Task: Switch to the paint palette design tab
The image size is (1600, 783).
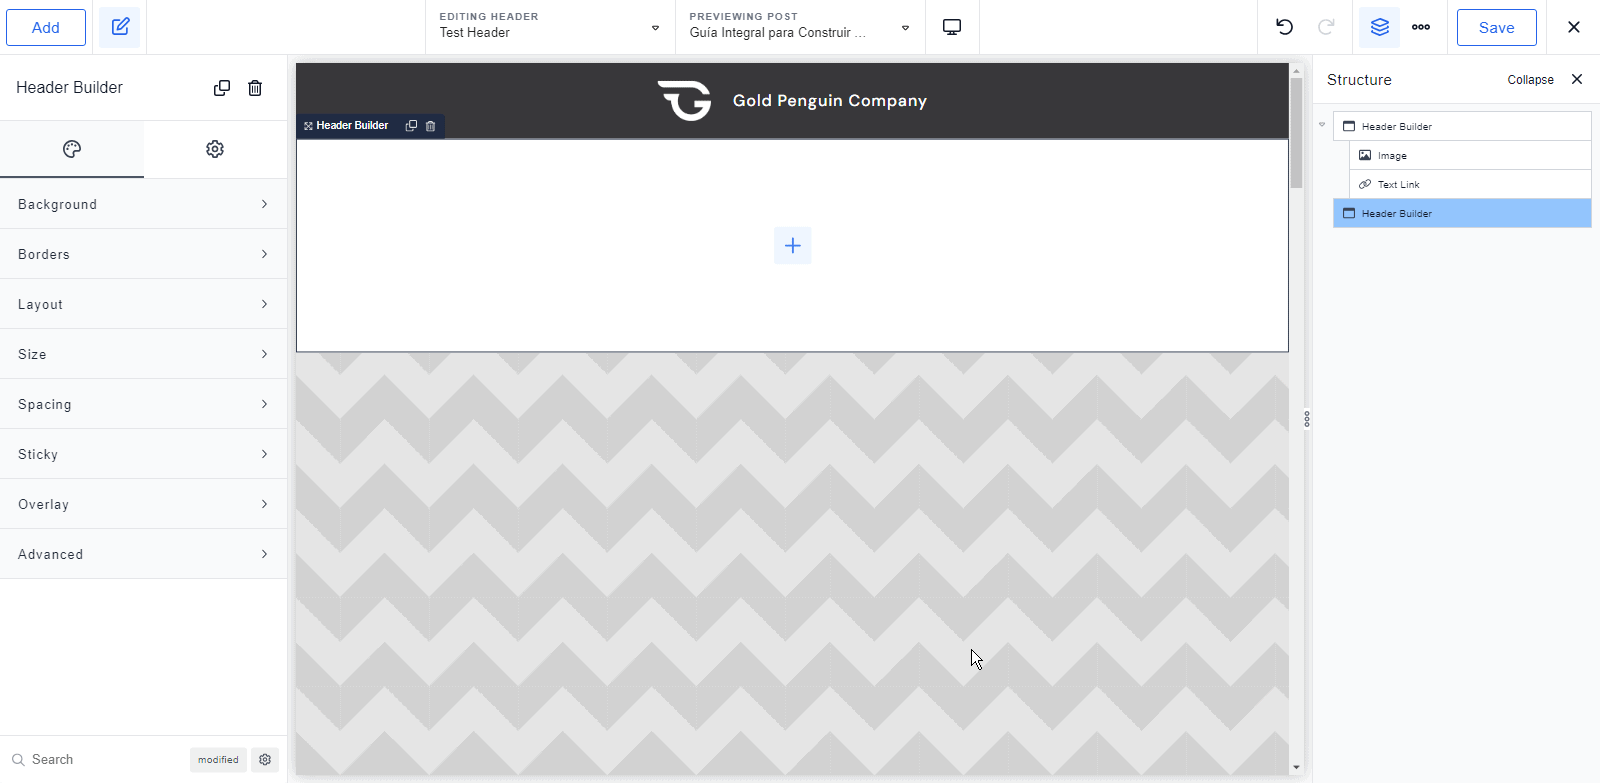Action: [x=72, y=149]
